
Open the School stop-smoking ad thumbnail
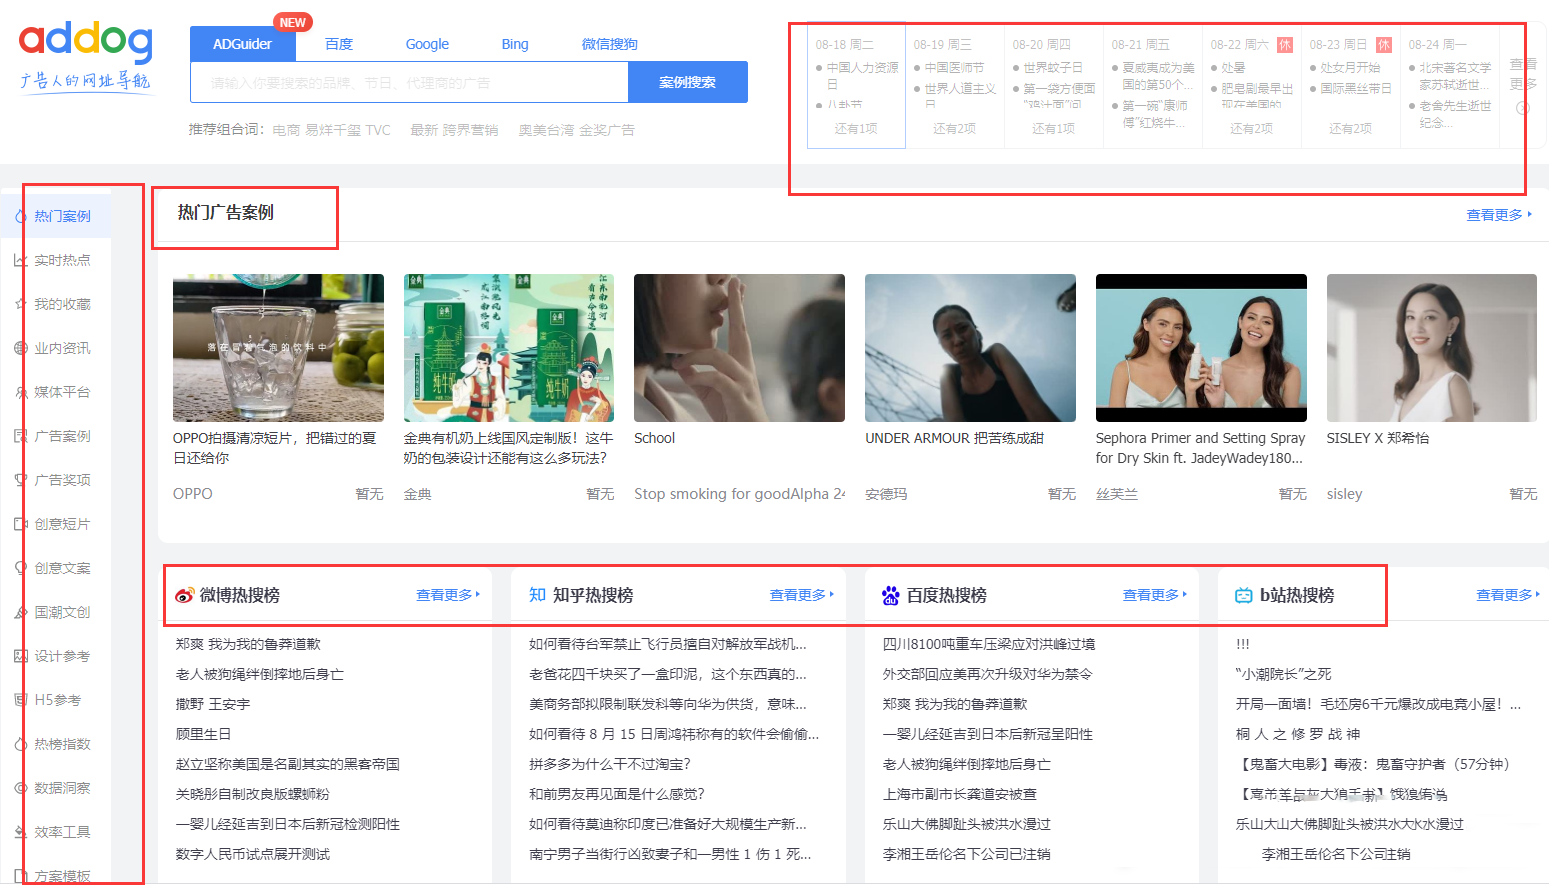[739, 348]
